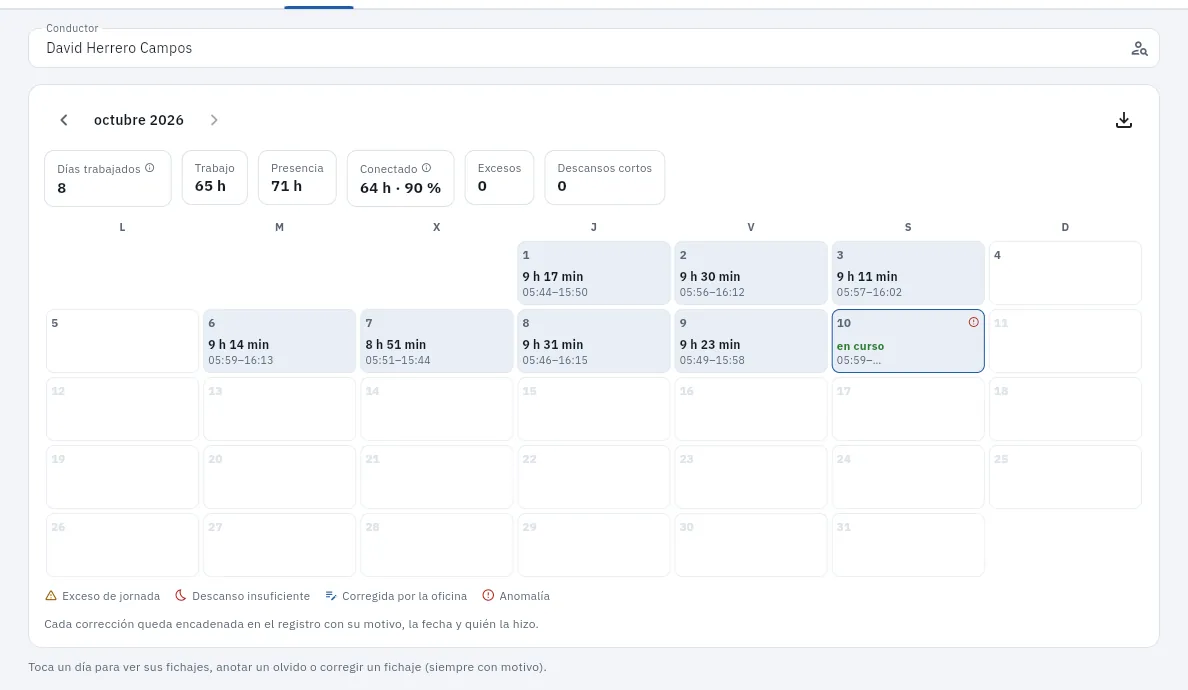The width and height of the screenshot is (1188, 690).
Task: Click the Descanso insuficiente legend label
Action: pos(251,596)
